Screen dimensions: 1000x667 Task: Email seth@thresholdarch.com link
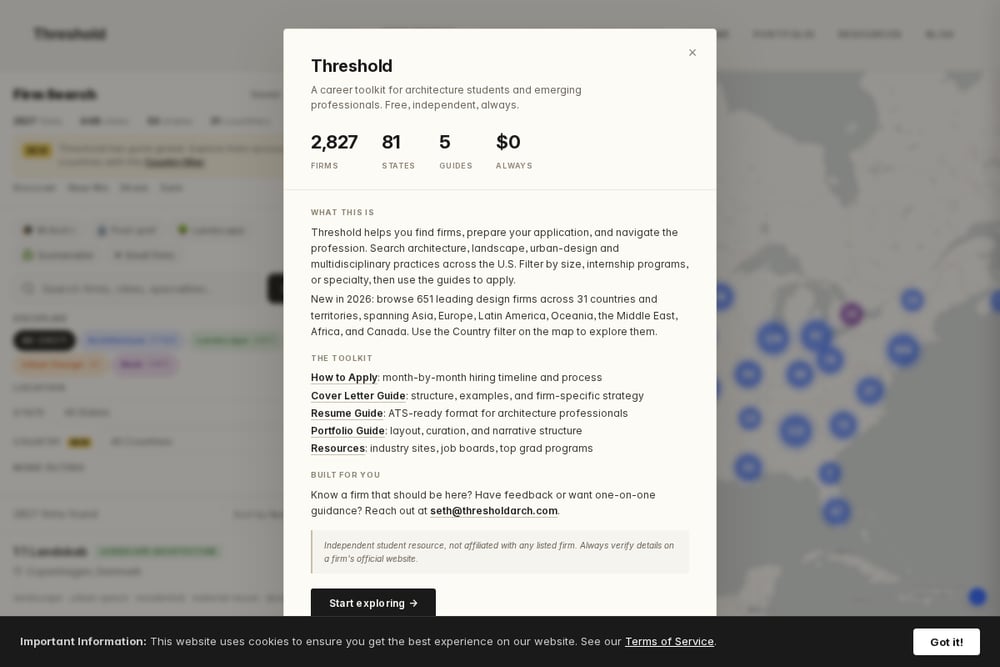click(494, 511)
